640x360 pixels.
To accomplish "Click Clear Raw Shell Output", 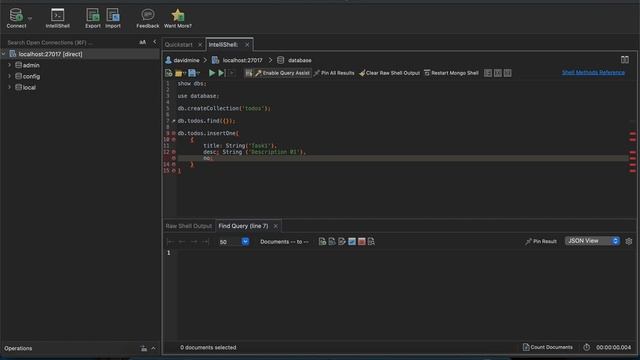I will point(389,73).
